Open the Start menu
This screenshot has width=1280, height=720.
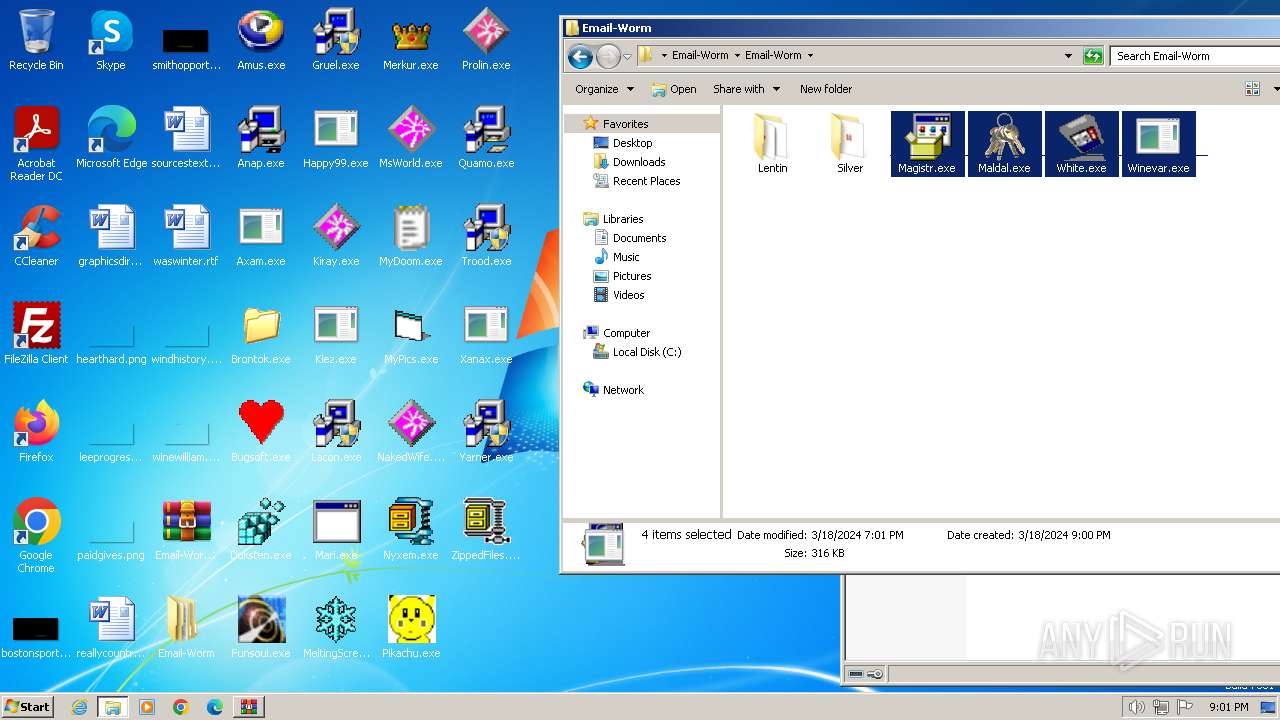click(27, 706)
